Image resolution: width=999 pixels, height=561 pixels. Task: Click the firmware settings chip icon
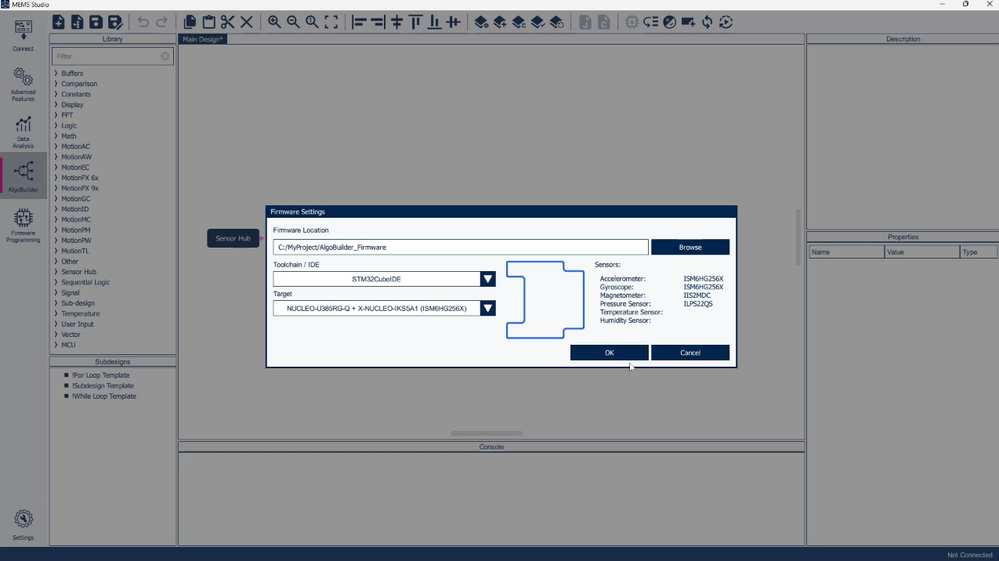(631, 22)
